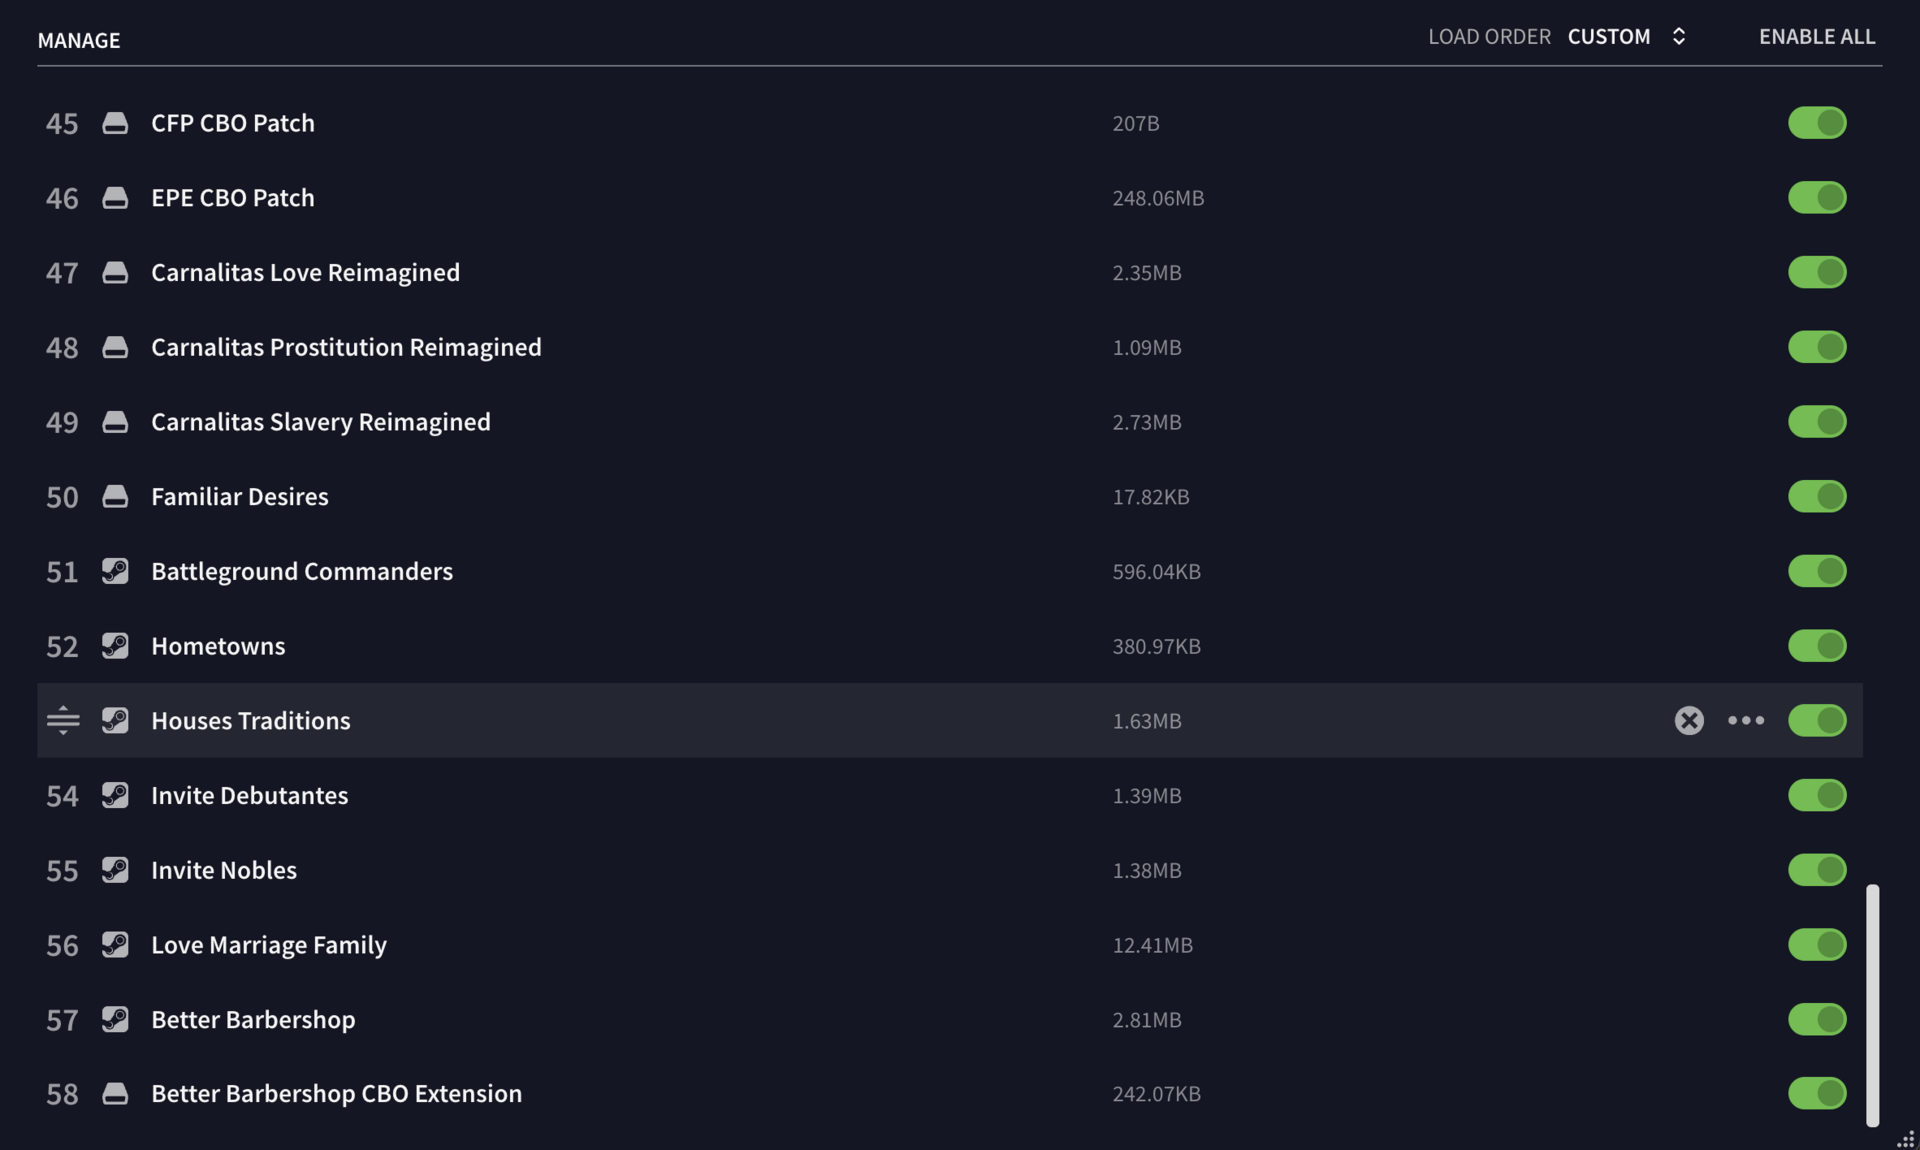This screenshot has width=1920, height=1150.
Task: Click the Steam icon beside Battleground Commanders
Action: click(x=115, y=571)
